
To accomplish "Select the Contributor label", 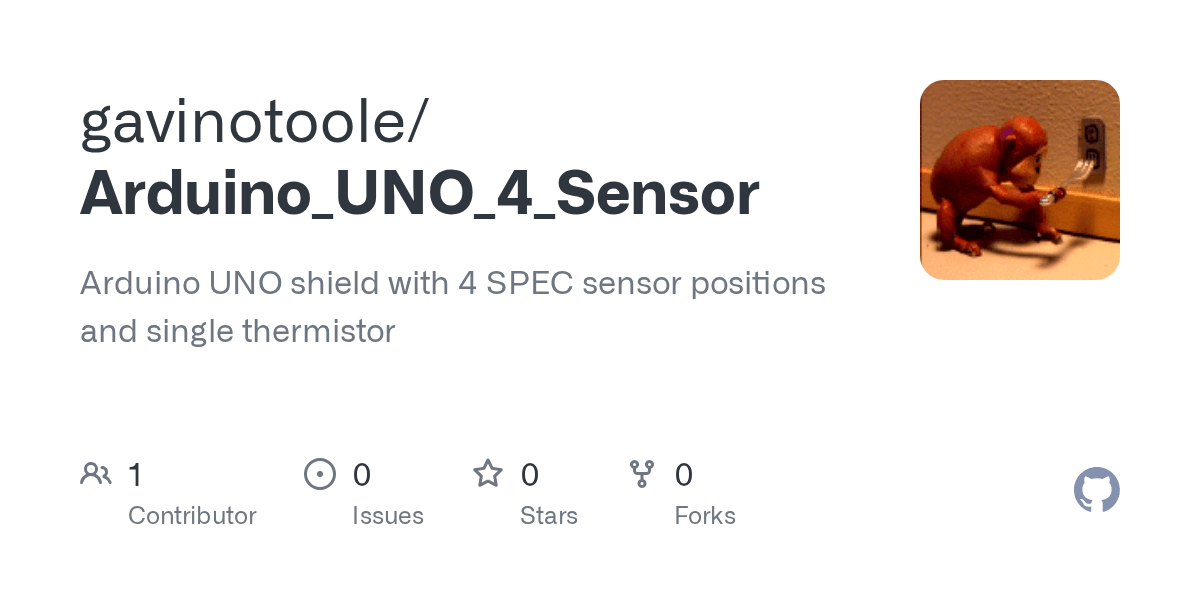I will click(192, 516).
